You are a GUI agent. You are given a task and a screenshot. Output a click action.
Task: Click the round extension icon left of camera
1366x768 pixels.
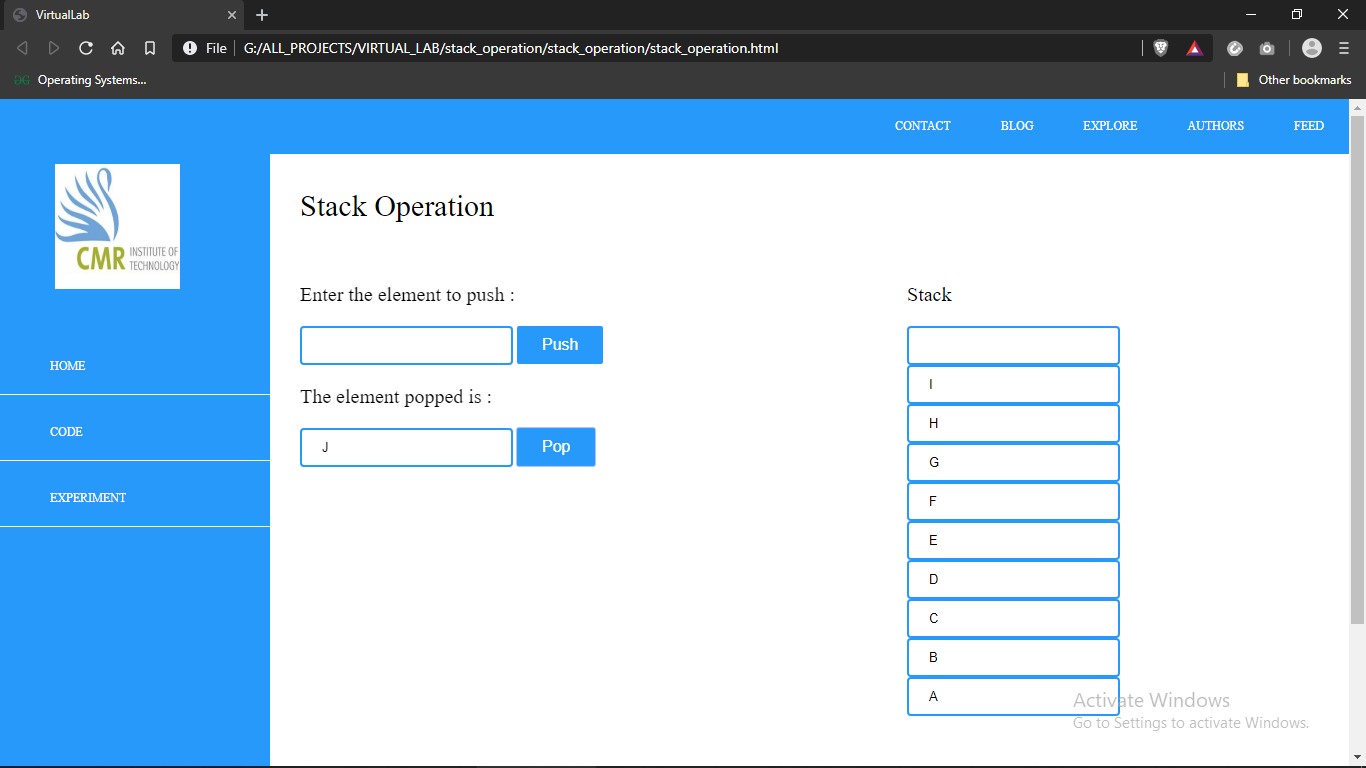tap(1235, 48)
